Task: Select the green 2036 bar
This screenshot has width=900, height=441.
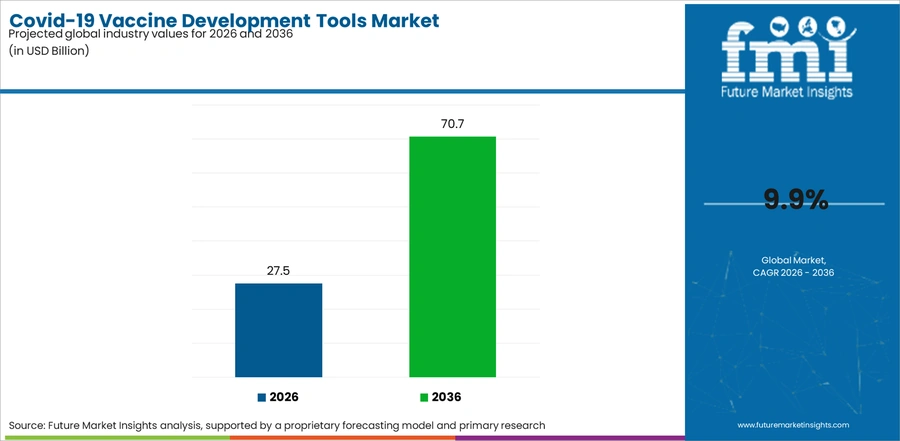Action: pyautogui.click(x=452, y=257)
